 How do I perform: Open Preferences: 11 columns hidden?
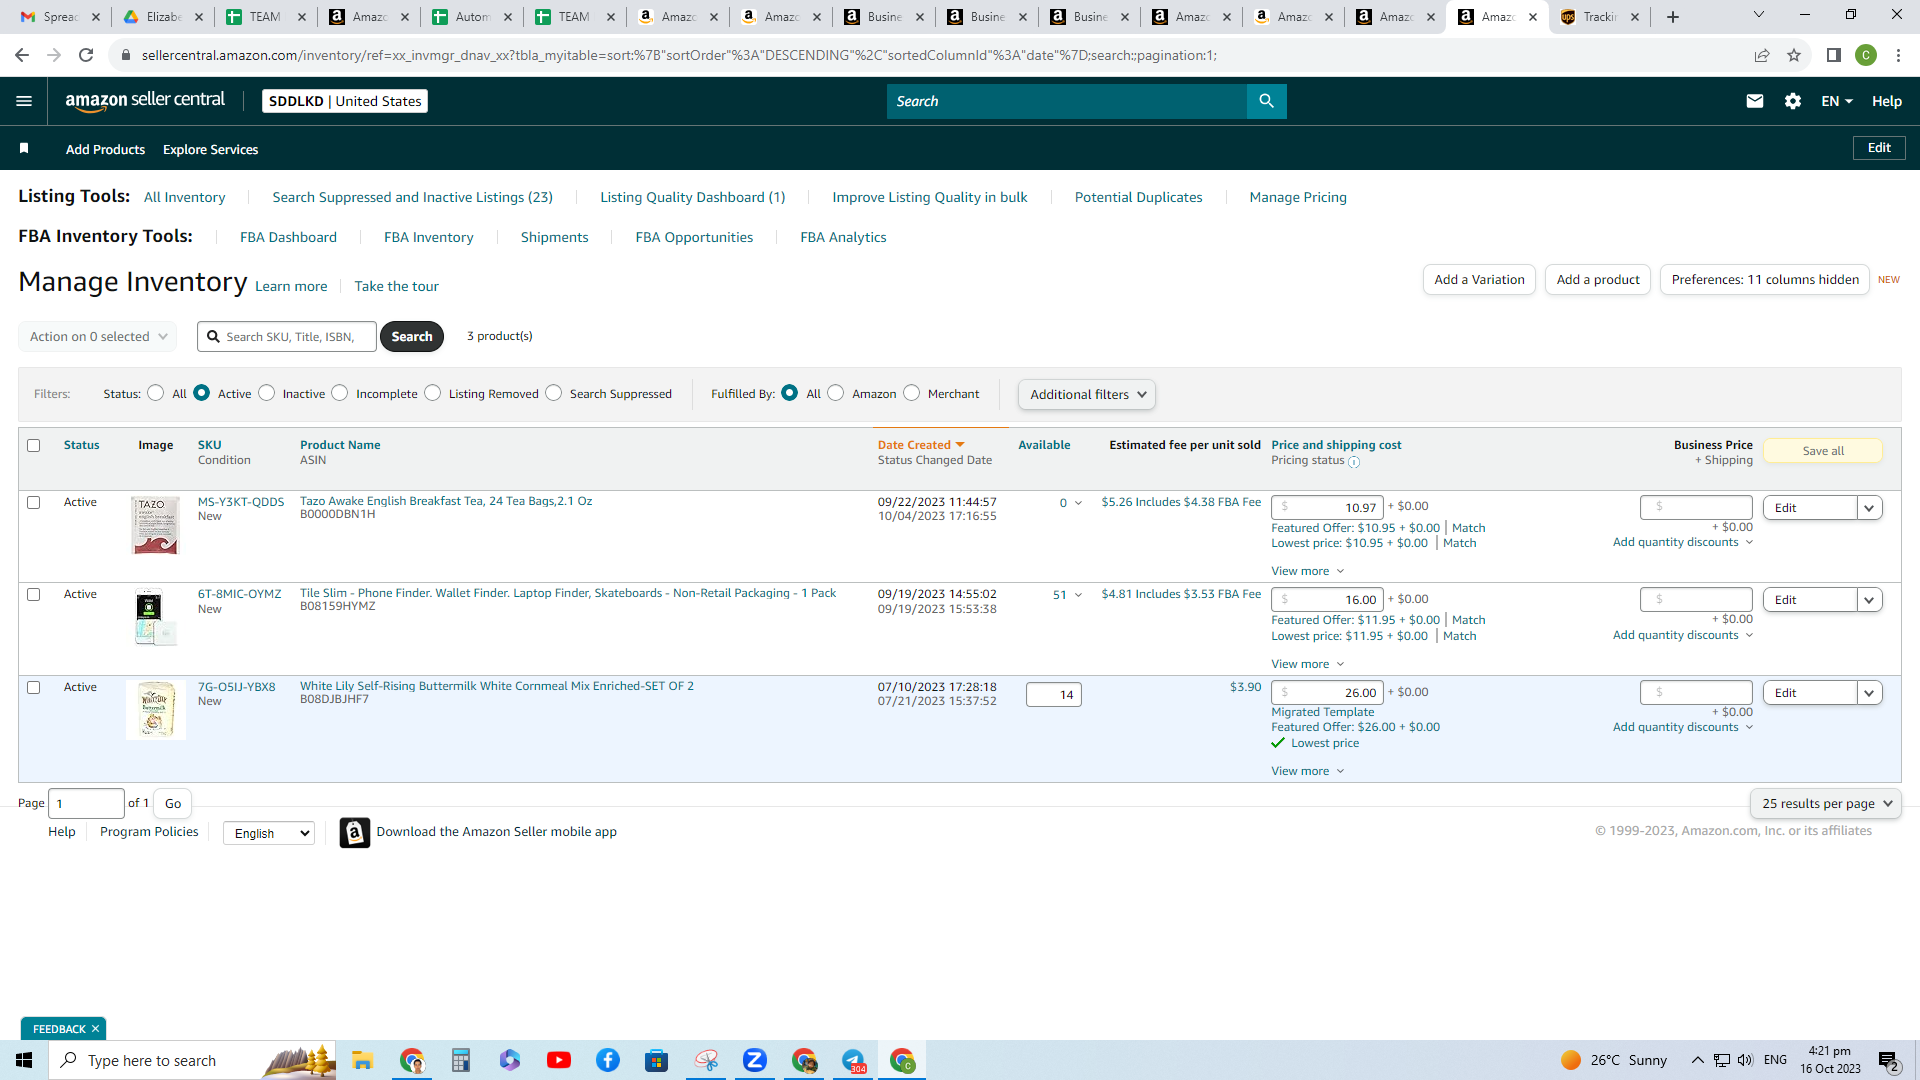coord(1765,279)
